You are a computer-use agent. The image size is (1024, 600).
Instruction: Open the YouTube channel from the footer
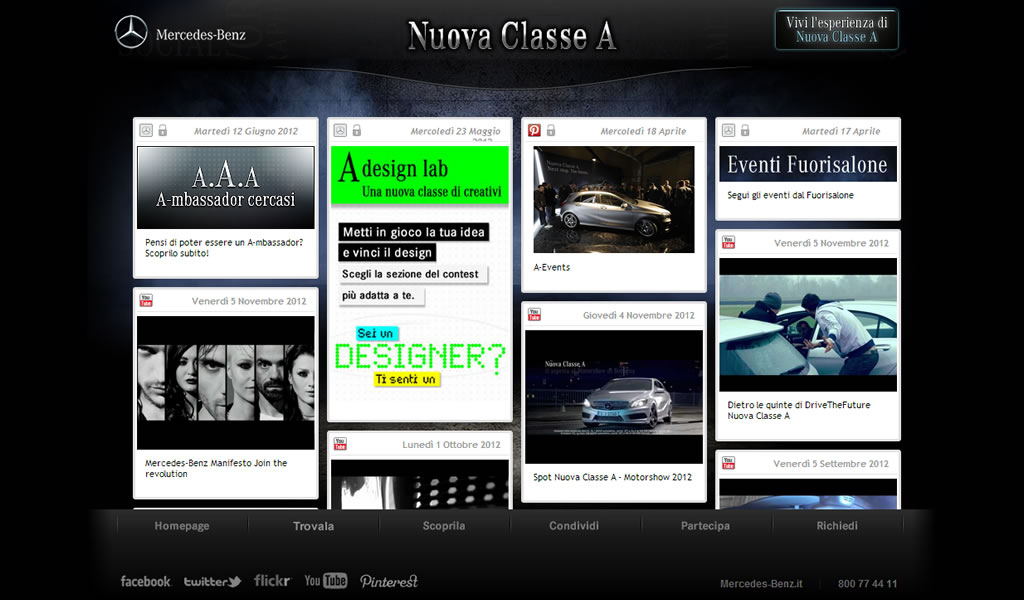pyautogui.click(x=325, y=580)
